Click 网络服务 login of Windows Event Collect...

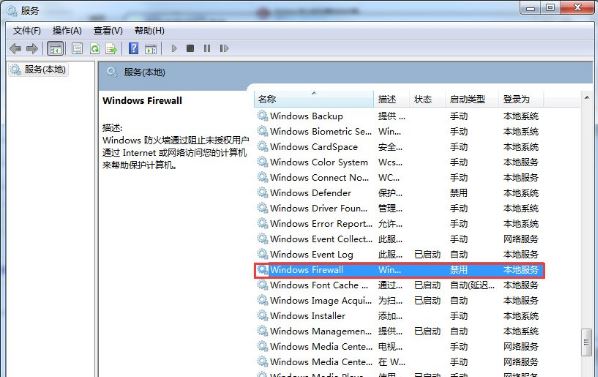tap(521, 239)
